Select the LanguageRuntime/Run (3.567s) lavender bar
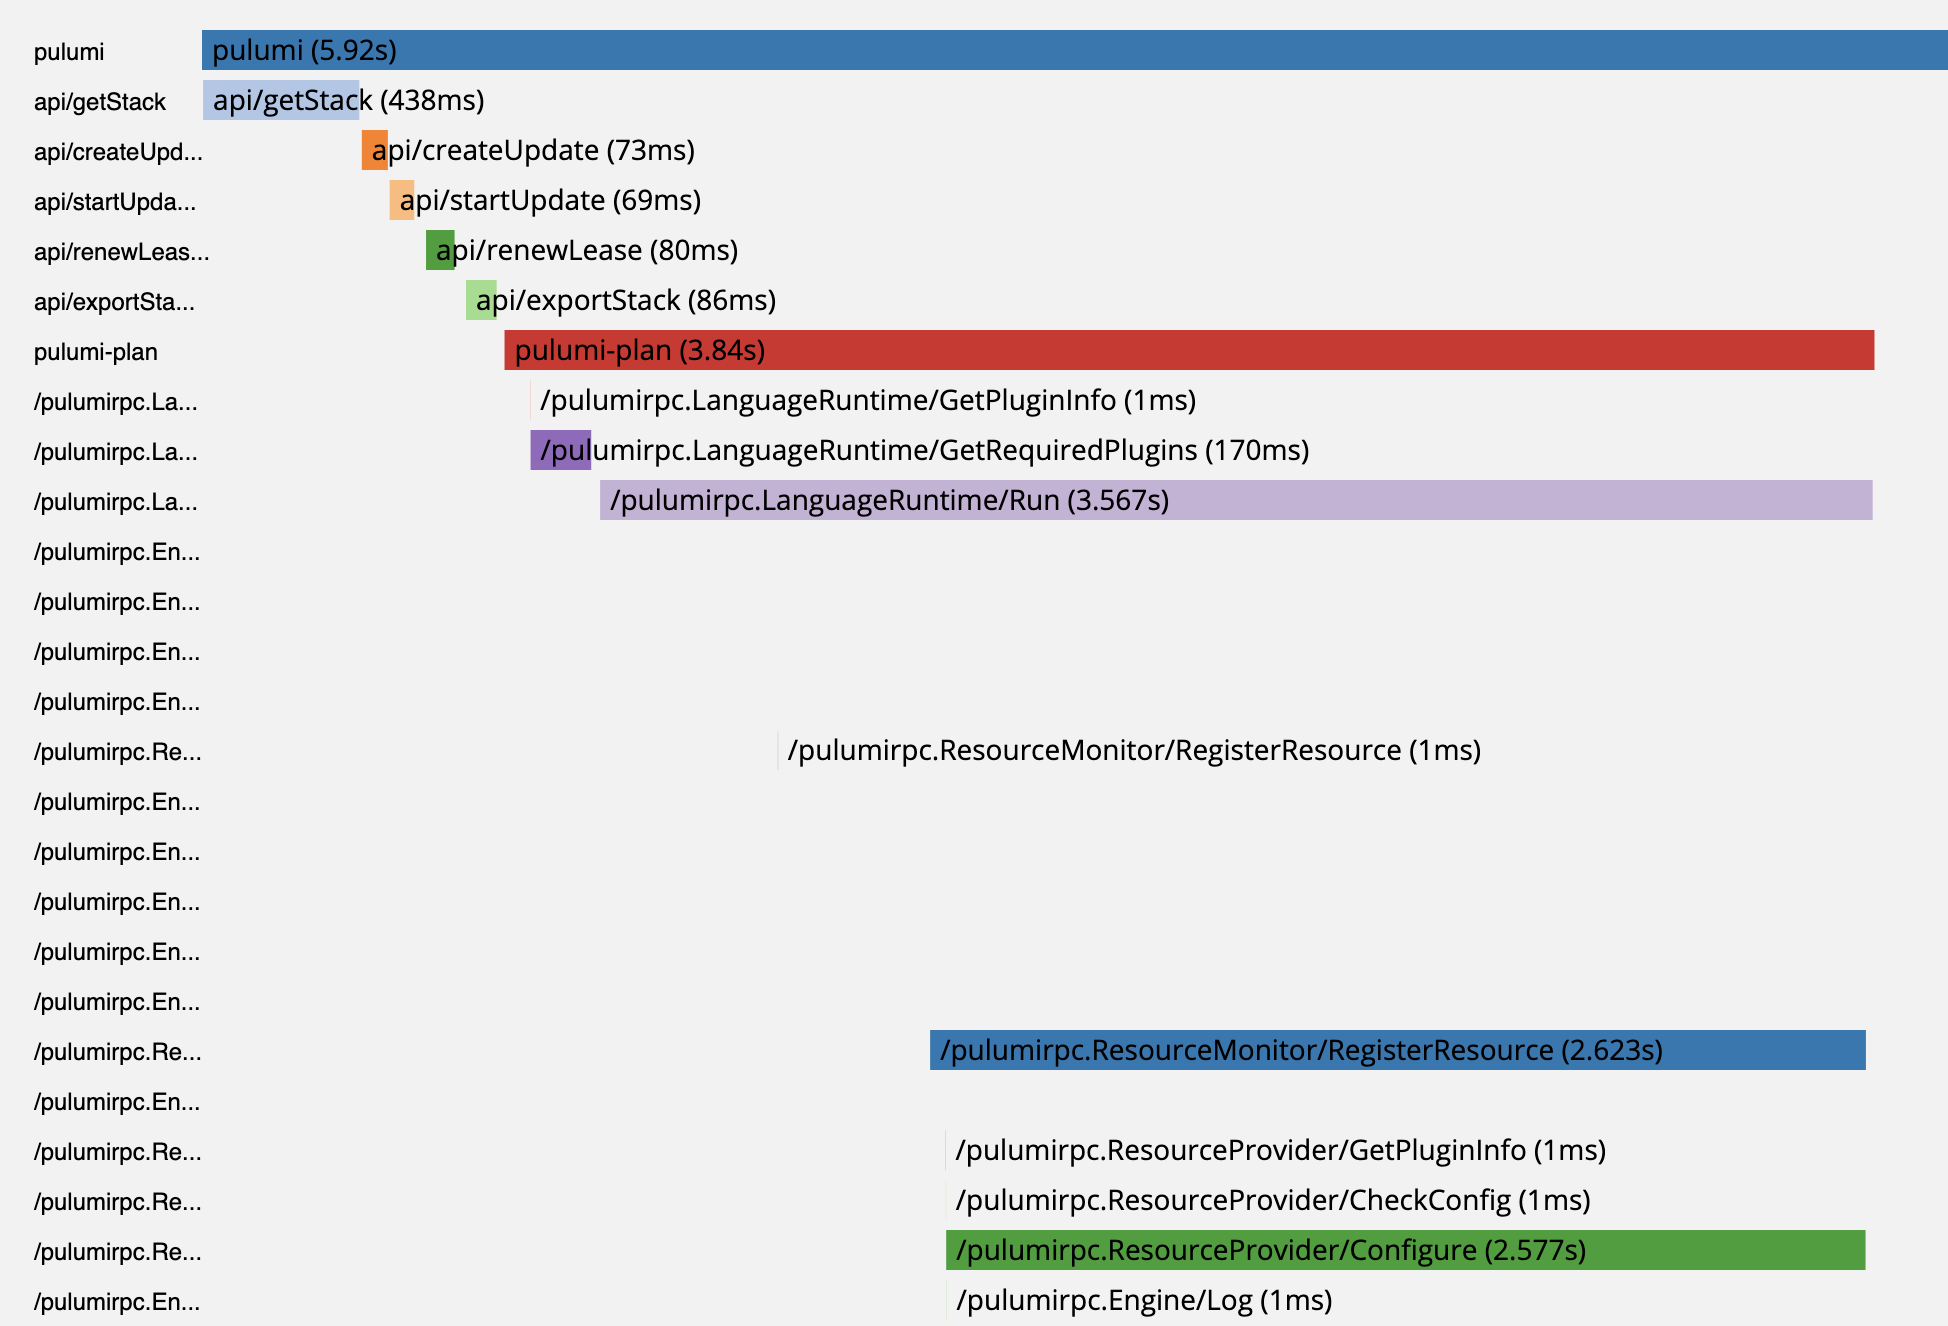Screen dimensions: 1948x1326 (x=1200, y=501)
